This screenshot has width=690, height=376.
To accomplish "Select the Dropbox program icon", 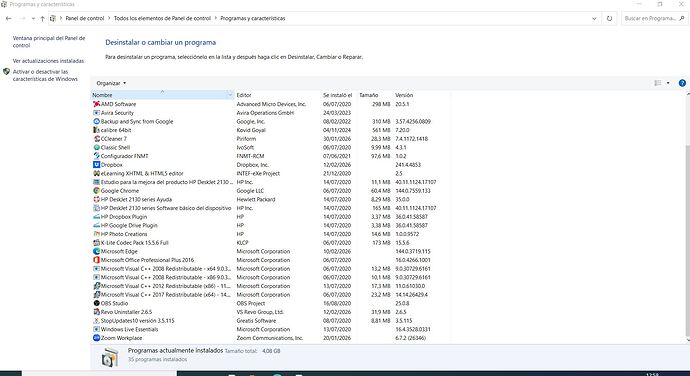I will pyautogui.click(x=96, y=165).
